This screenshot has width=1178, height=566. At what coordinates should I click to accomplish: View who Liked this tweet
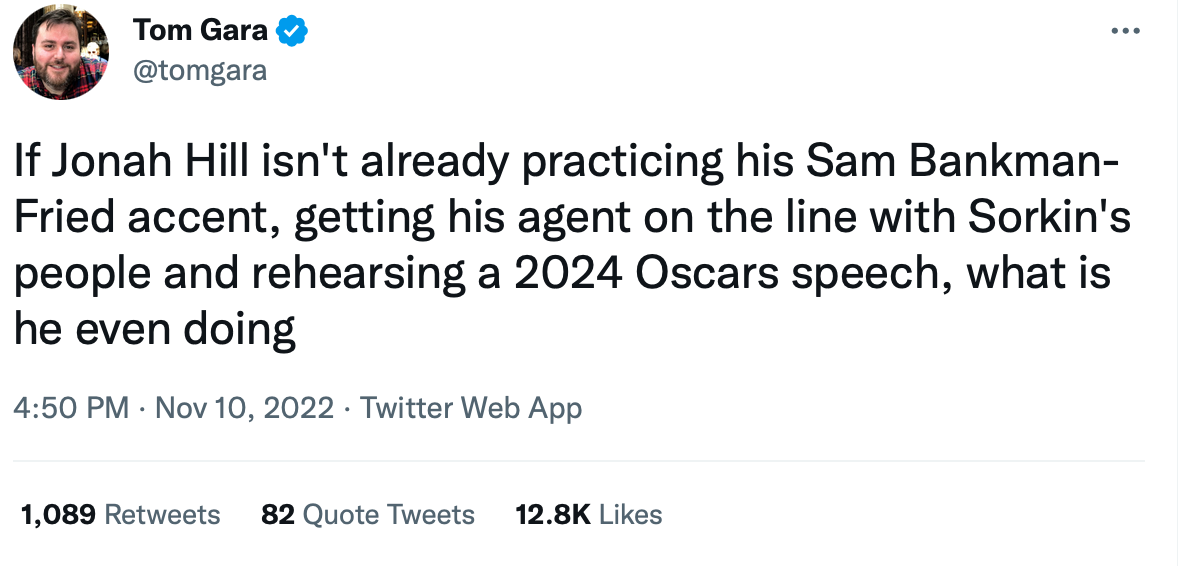(x=631, y=515)
